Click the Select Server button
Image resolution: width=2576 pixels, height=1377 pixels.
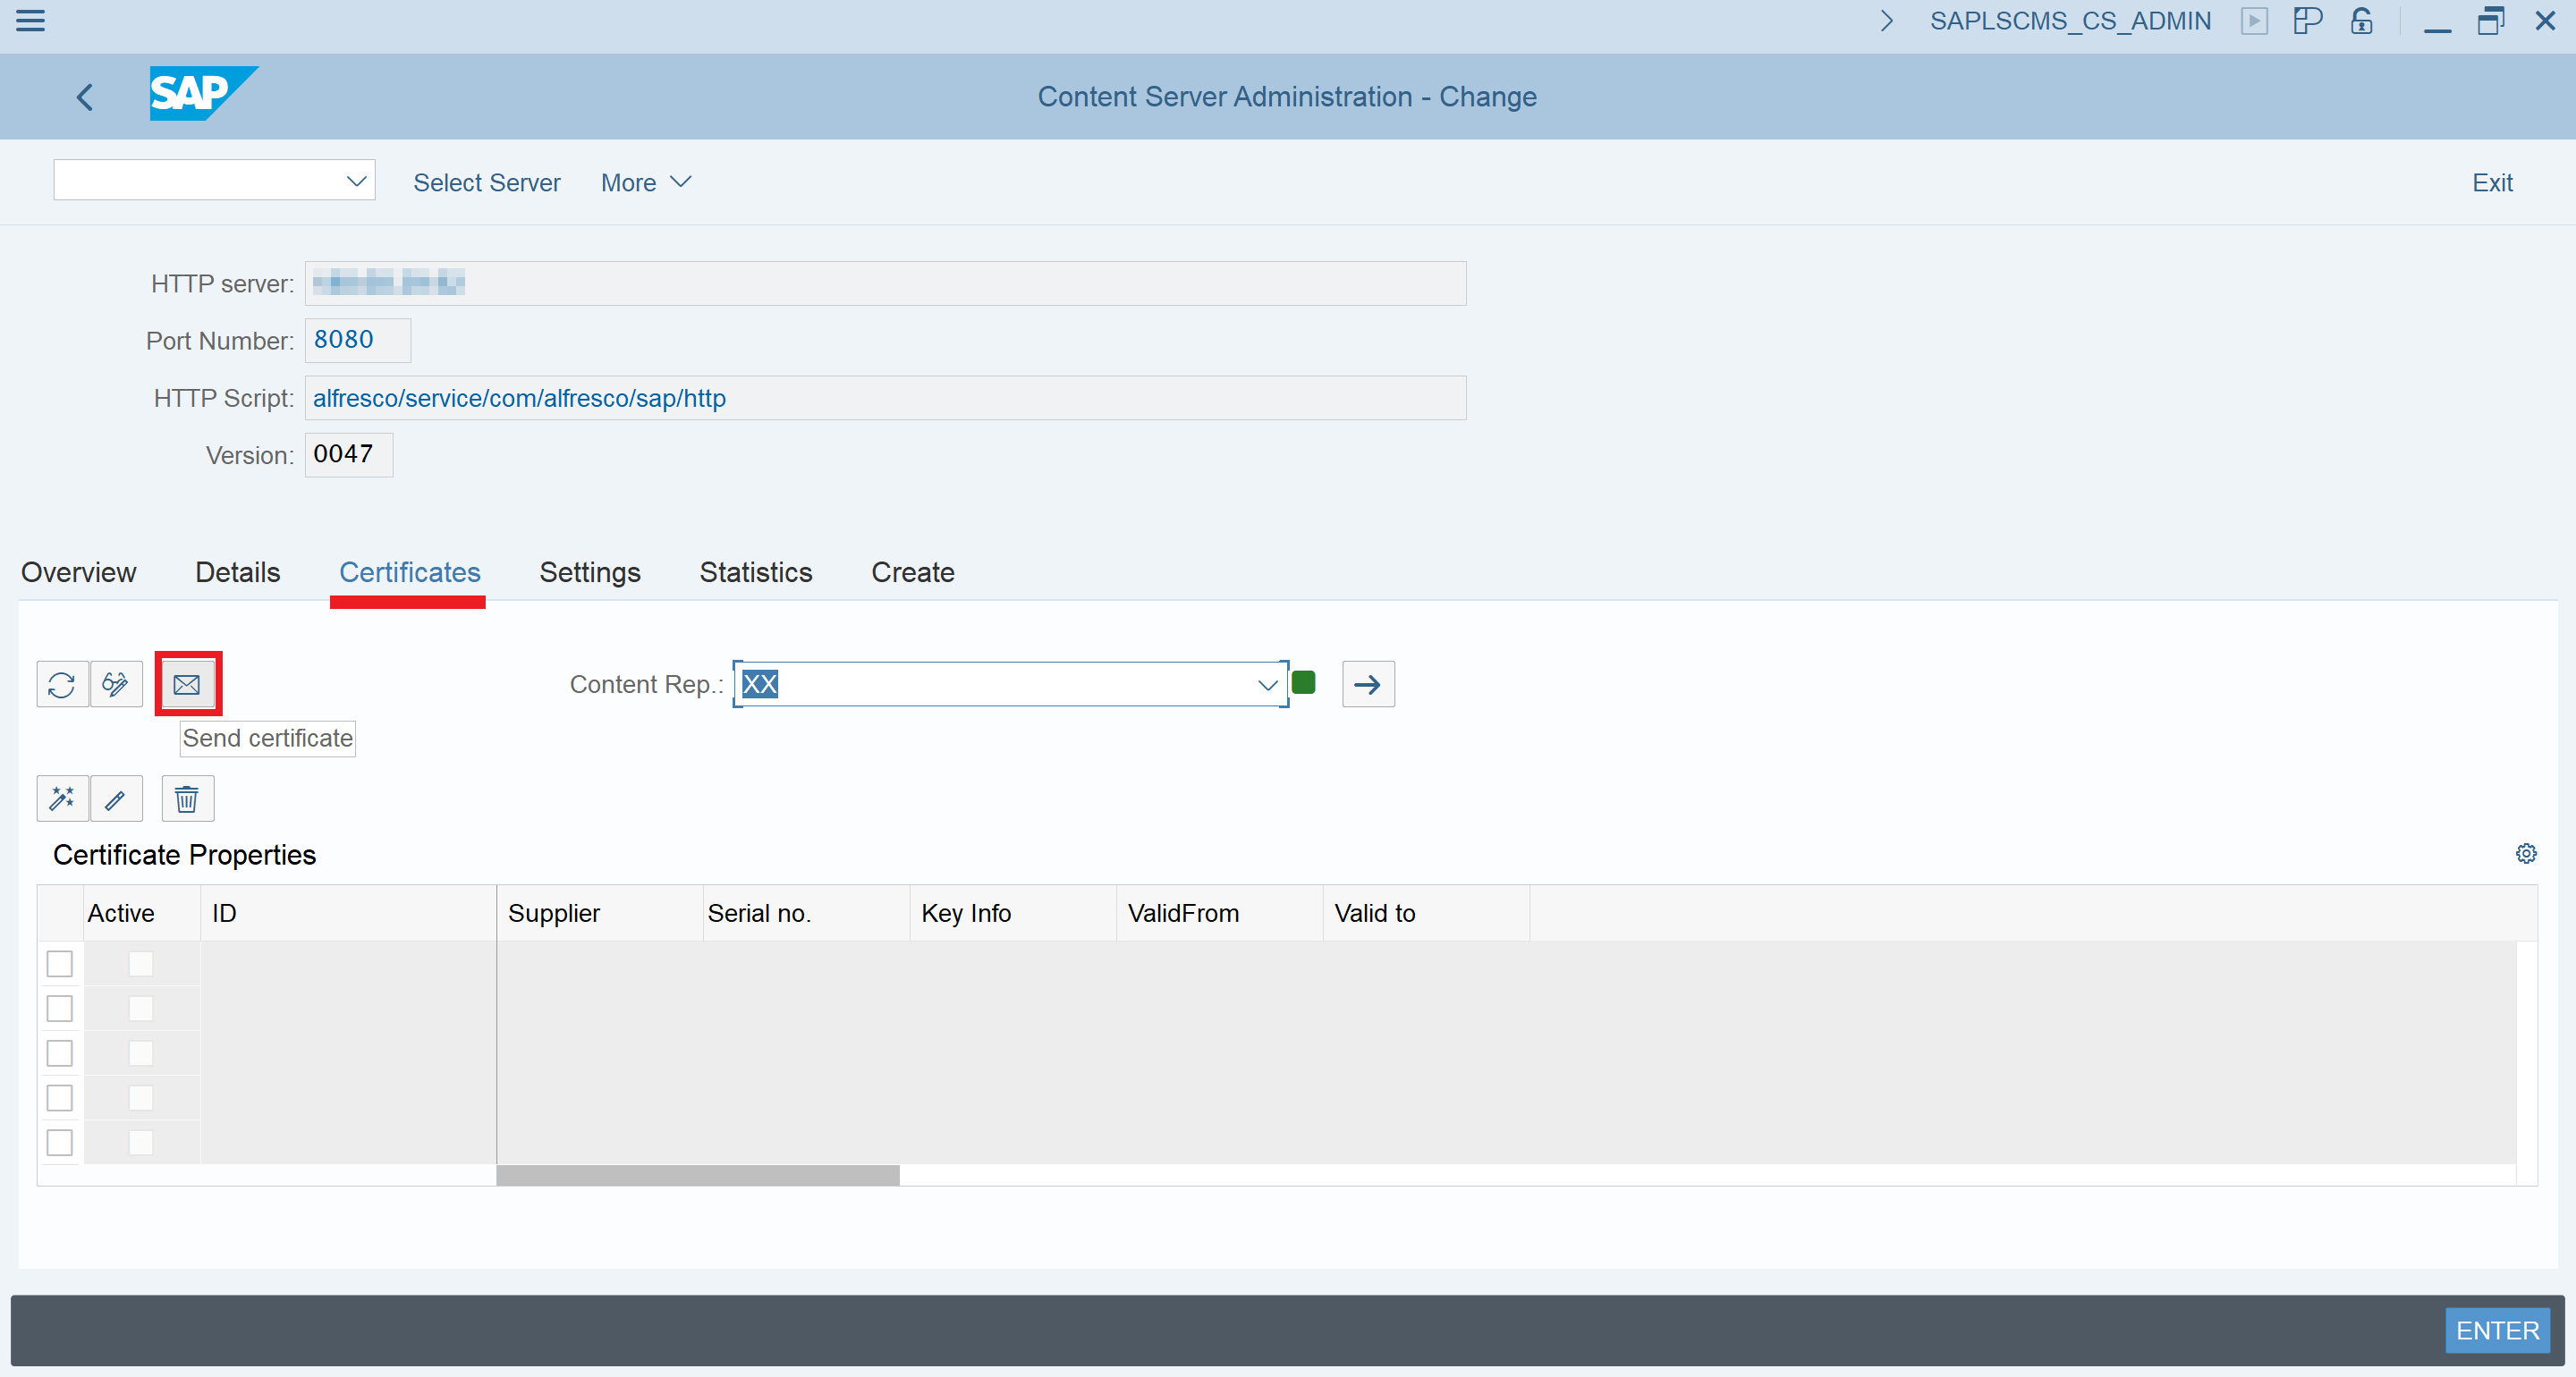pyautogui.click(x=487, y=182)
